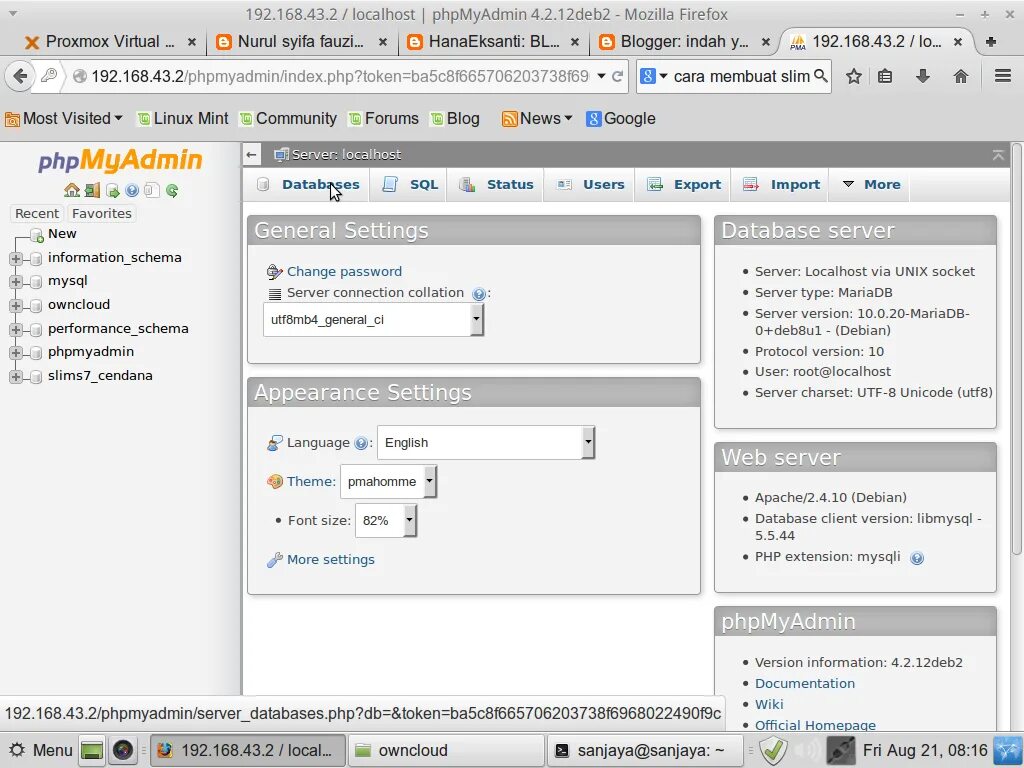
Task: Expand mysql database tree node
Action: click(x=16, y=282)
